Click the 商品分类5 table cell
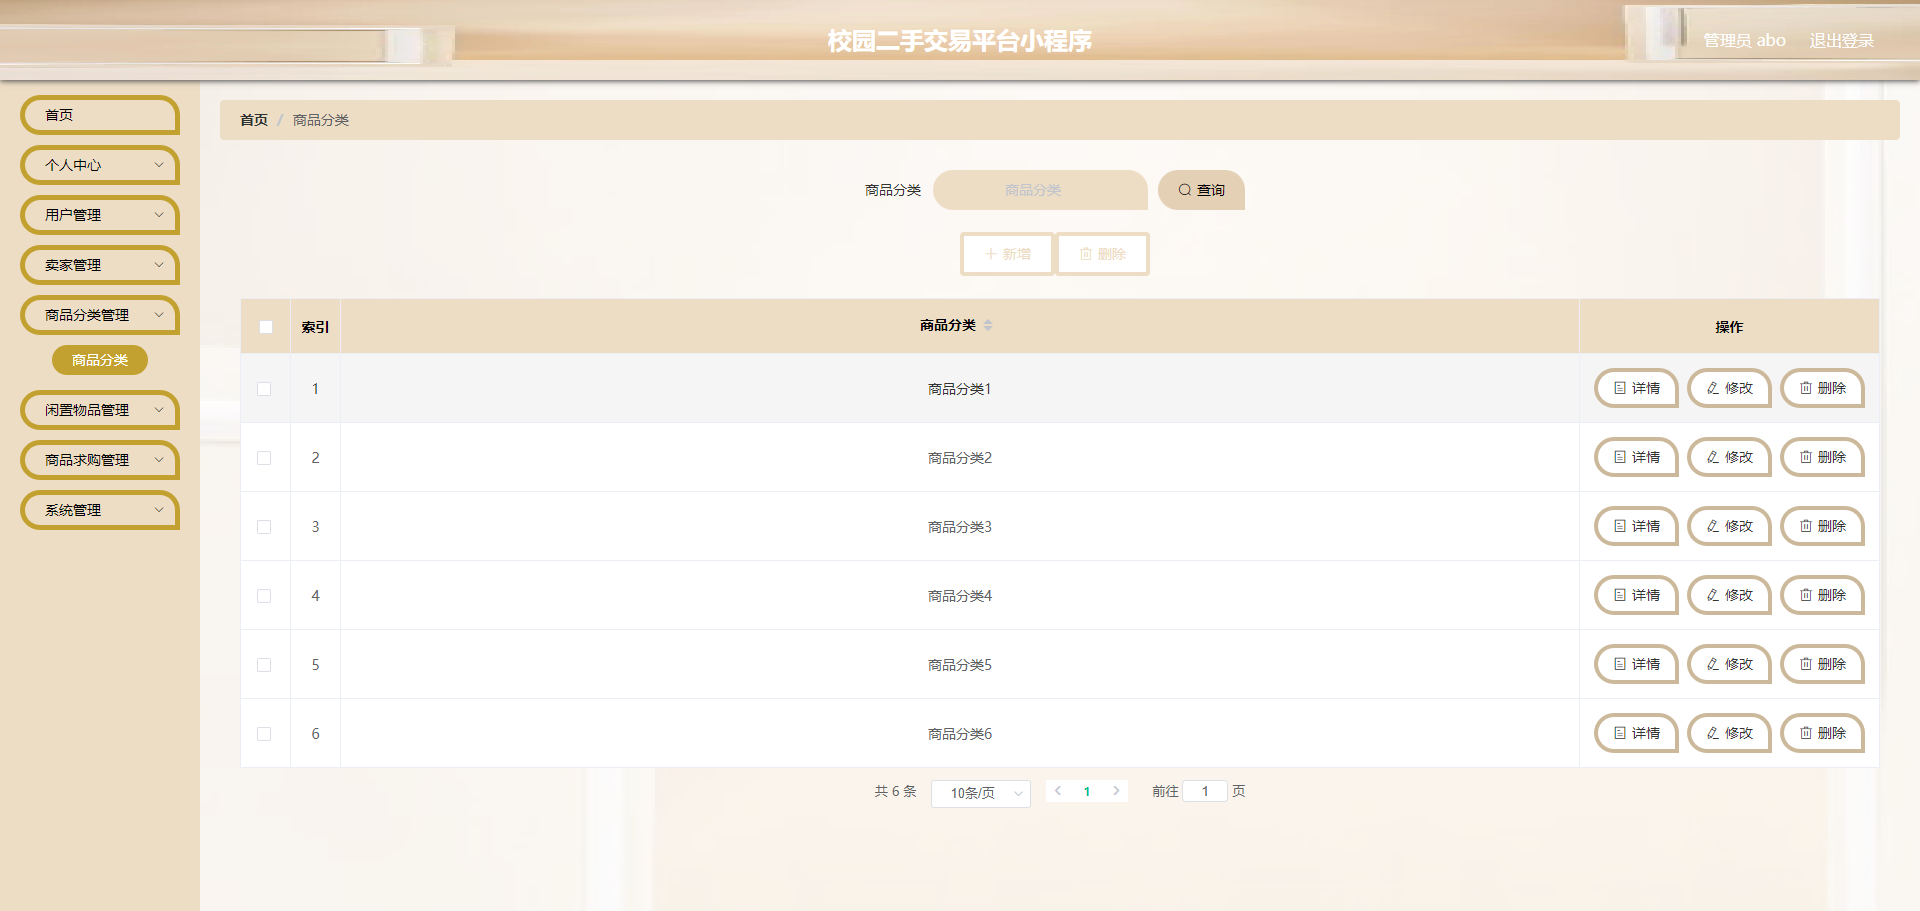Image resolution: width=1920 pixels, height=911 pixels. [960, 665]
